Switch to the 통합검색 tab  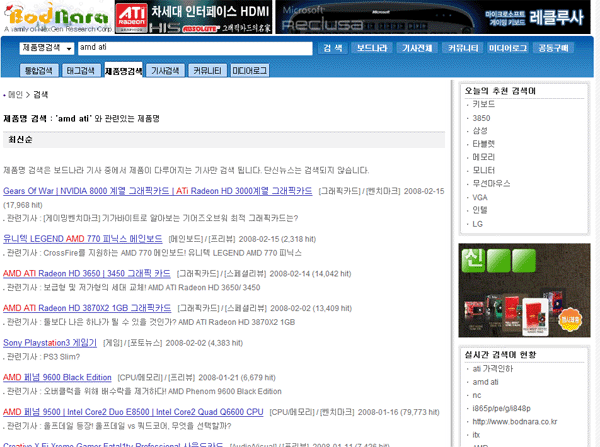(x=37, y=70)
